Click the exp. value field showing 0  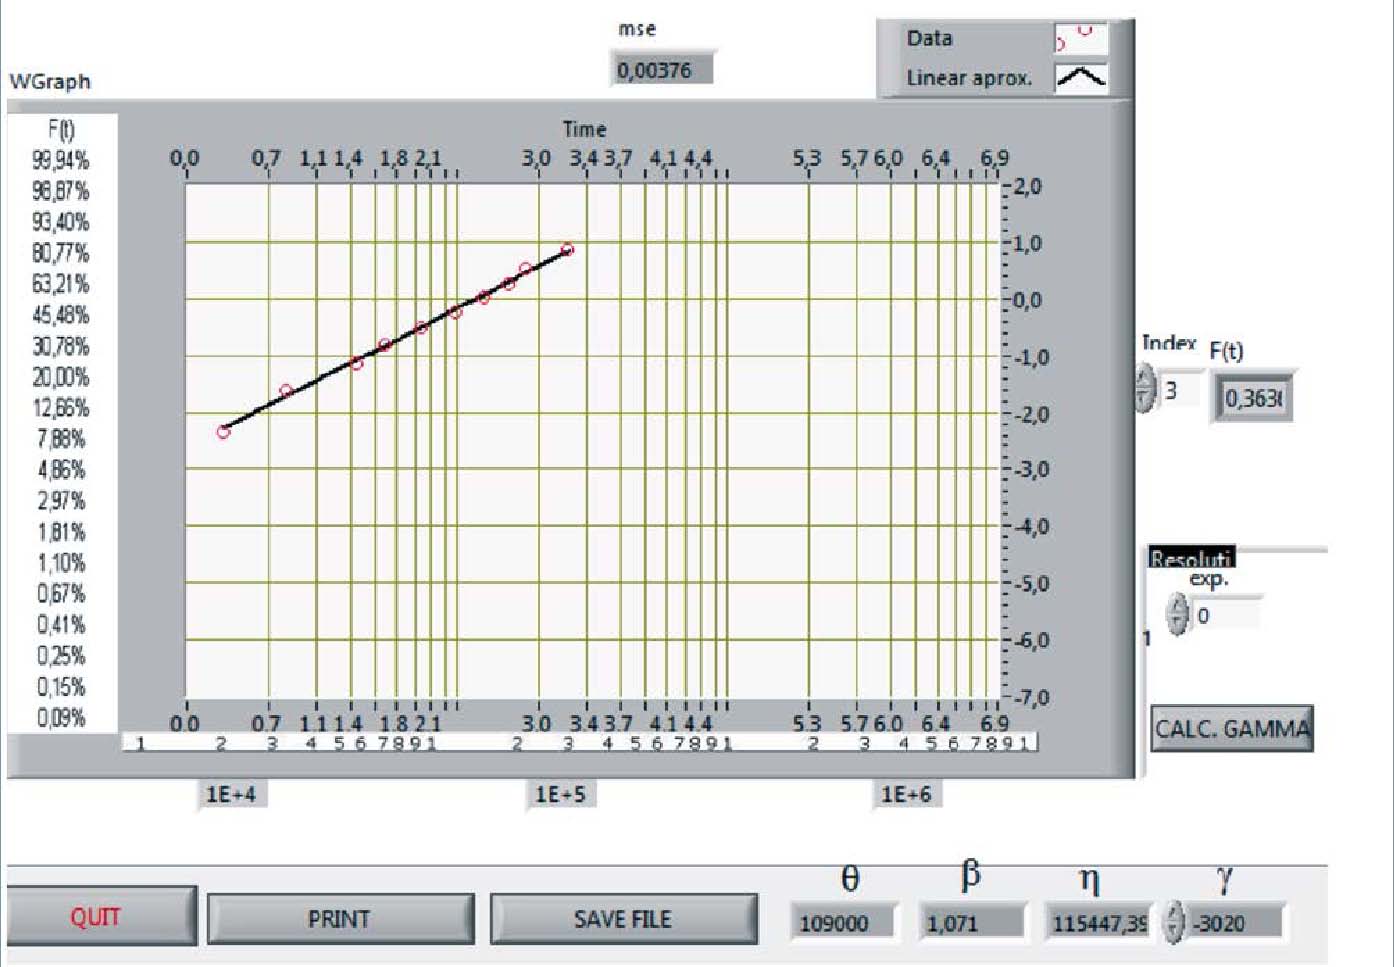(x=1226, y=615)
